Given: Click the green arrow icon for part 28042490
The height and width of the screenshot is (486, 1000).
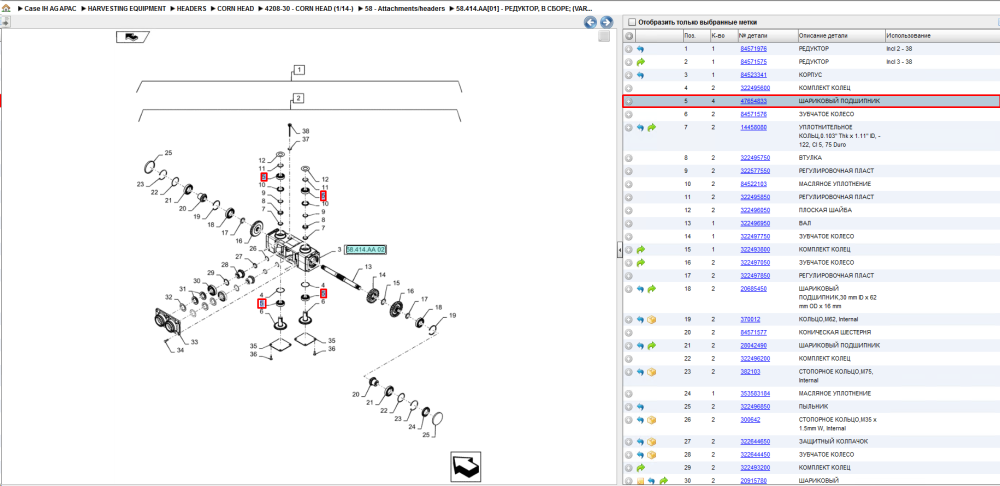Looking at the screenshot, I should click(x=651, y=346).
